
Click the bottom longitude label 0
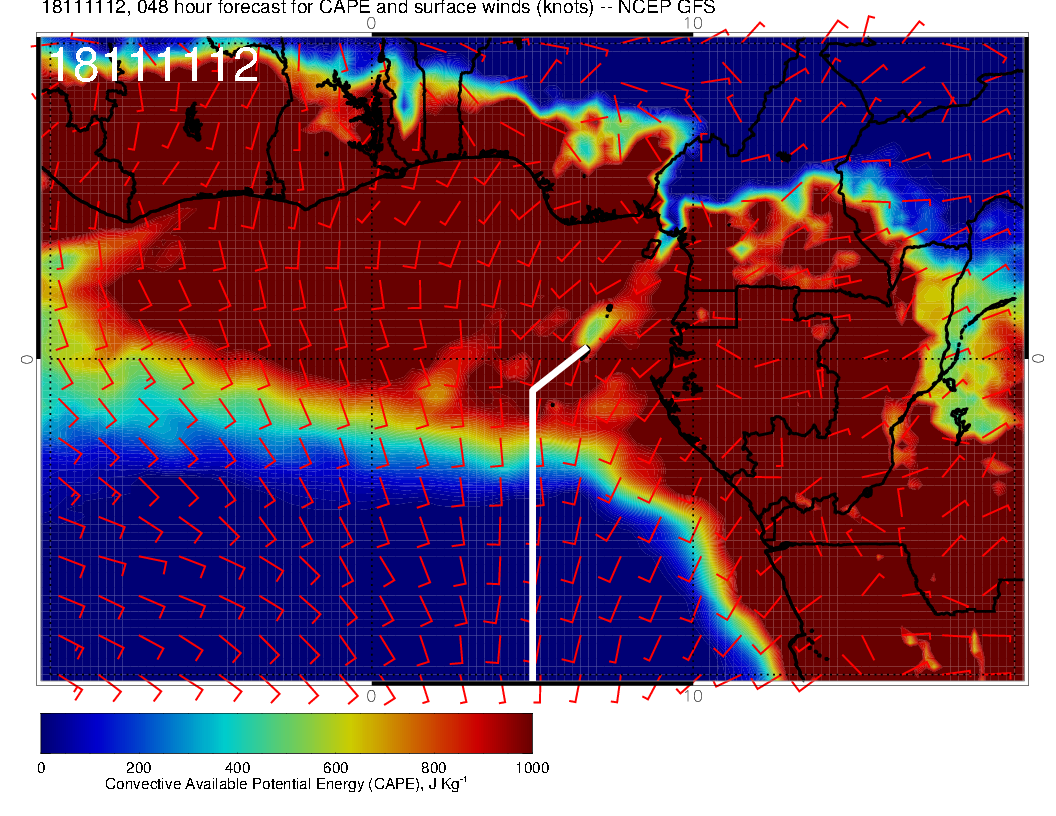pyautogui.click(x=371, y=695)
